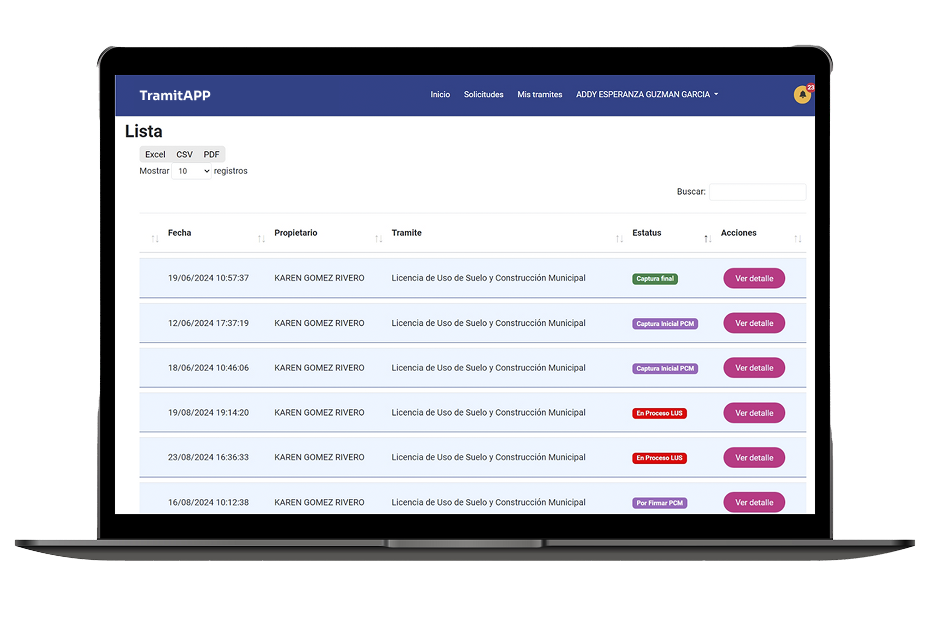
Task: View details of 16/08/2024 Por Firmar PCM row
Action: click(x=754, y=502)
